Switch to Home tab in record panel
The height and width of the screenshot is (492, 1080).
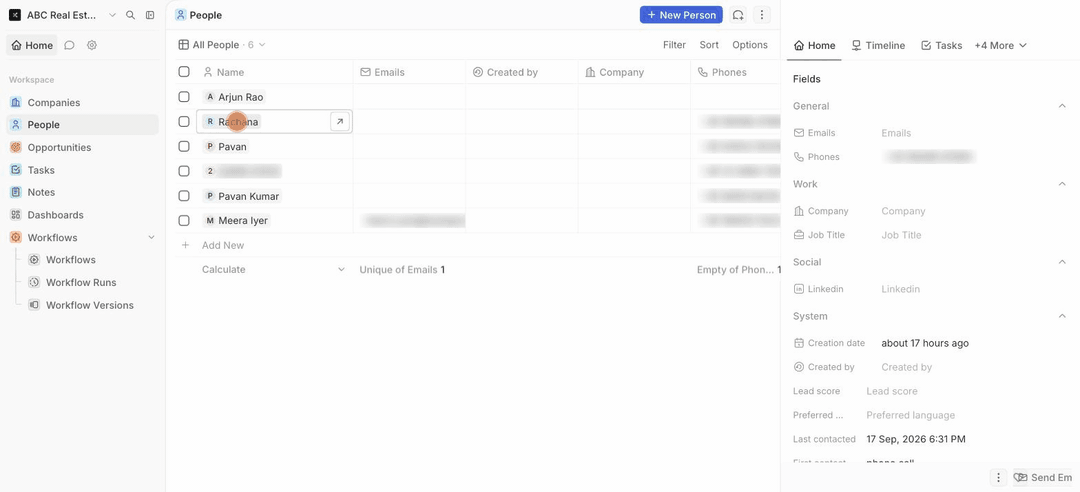pyautogui.click(x=814, y=45)
